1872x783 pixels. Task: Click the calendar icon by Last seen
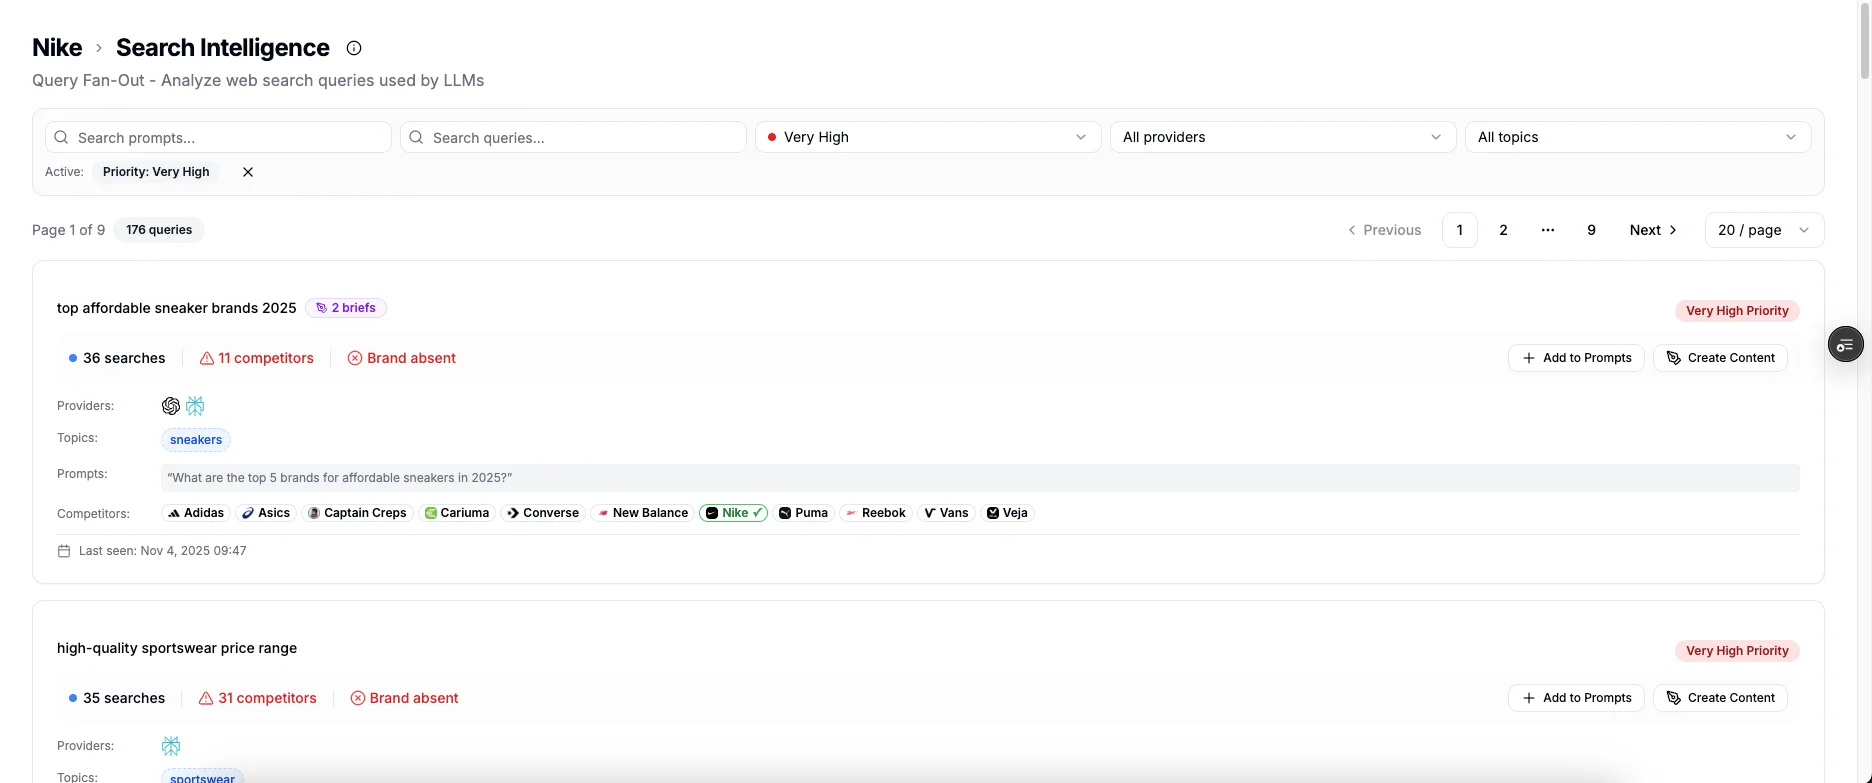click(x=64, y=551)
